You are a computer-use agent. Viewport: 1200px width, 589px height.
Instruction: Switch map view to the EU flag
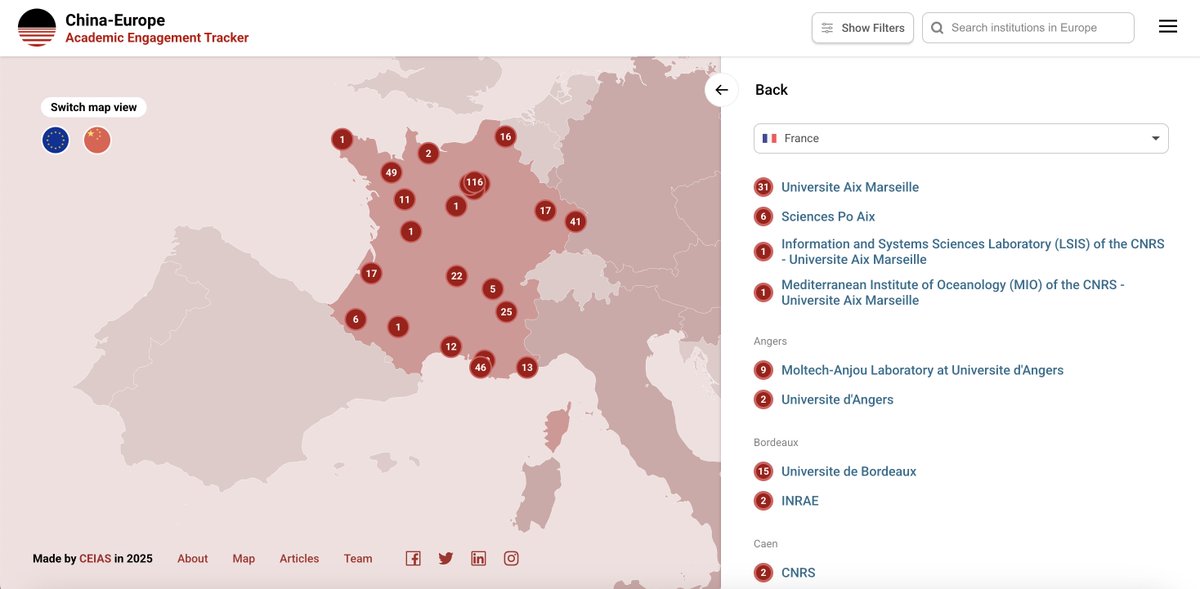point(55,140)
